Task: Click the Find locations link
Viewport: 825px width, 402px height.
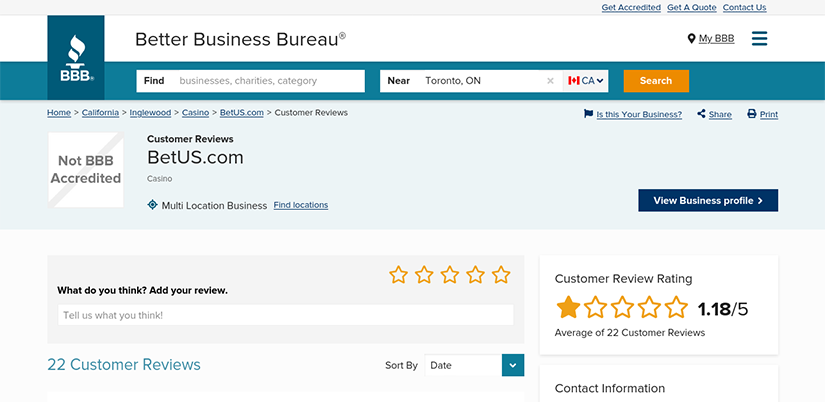Action: tap(301, 205)
